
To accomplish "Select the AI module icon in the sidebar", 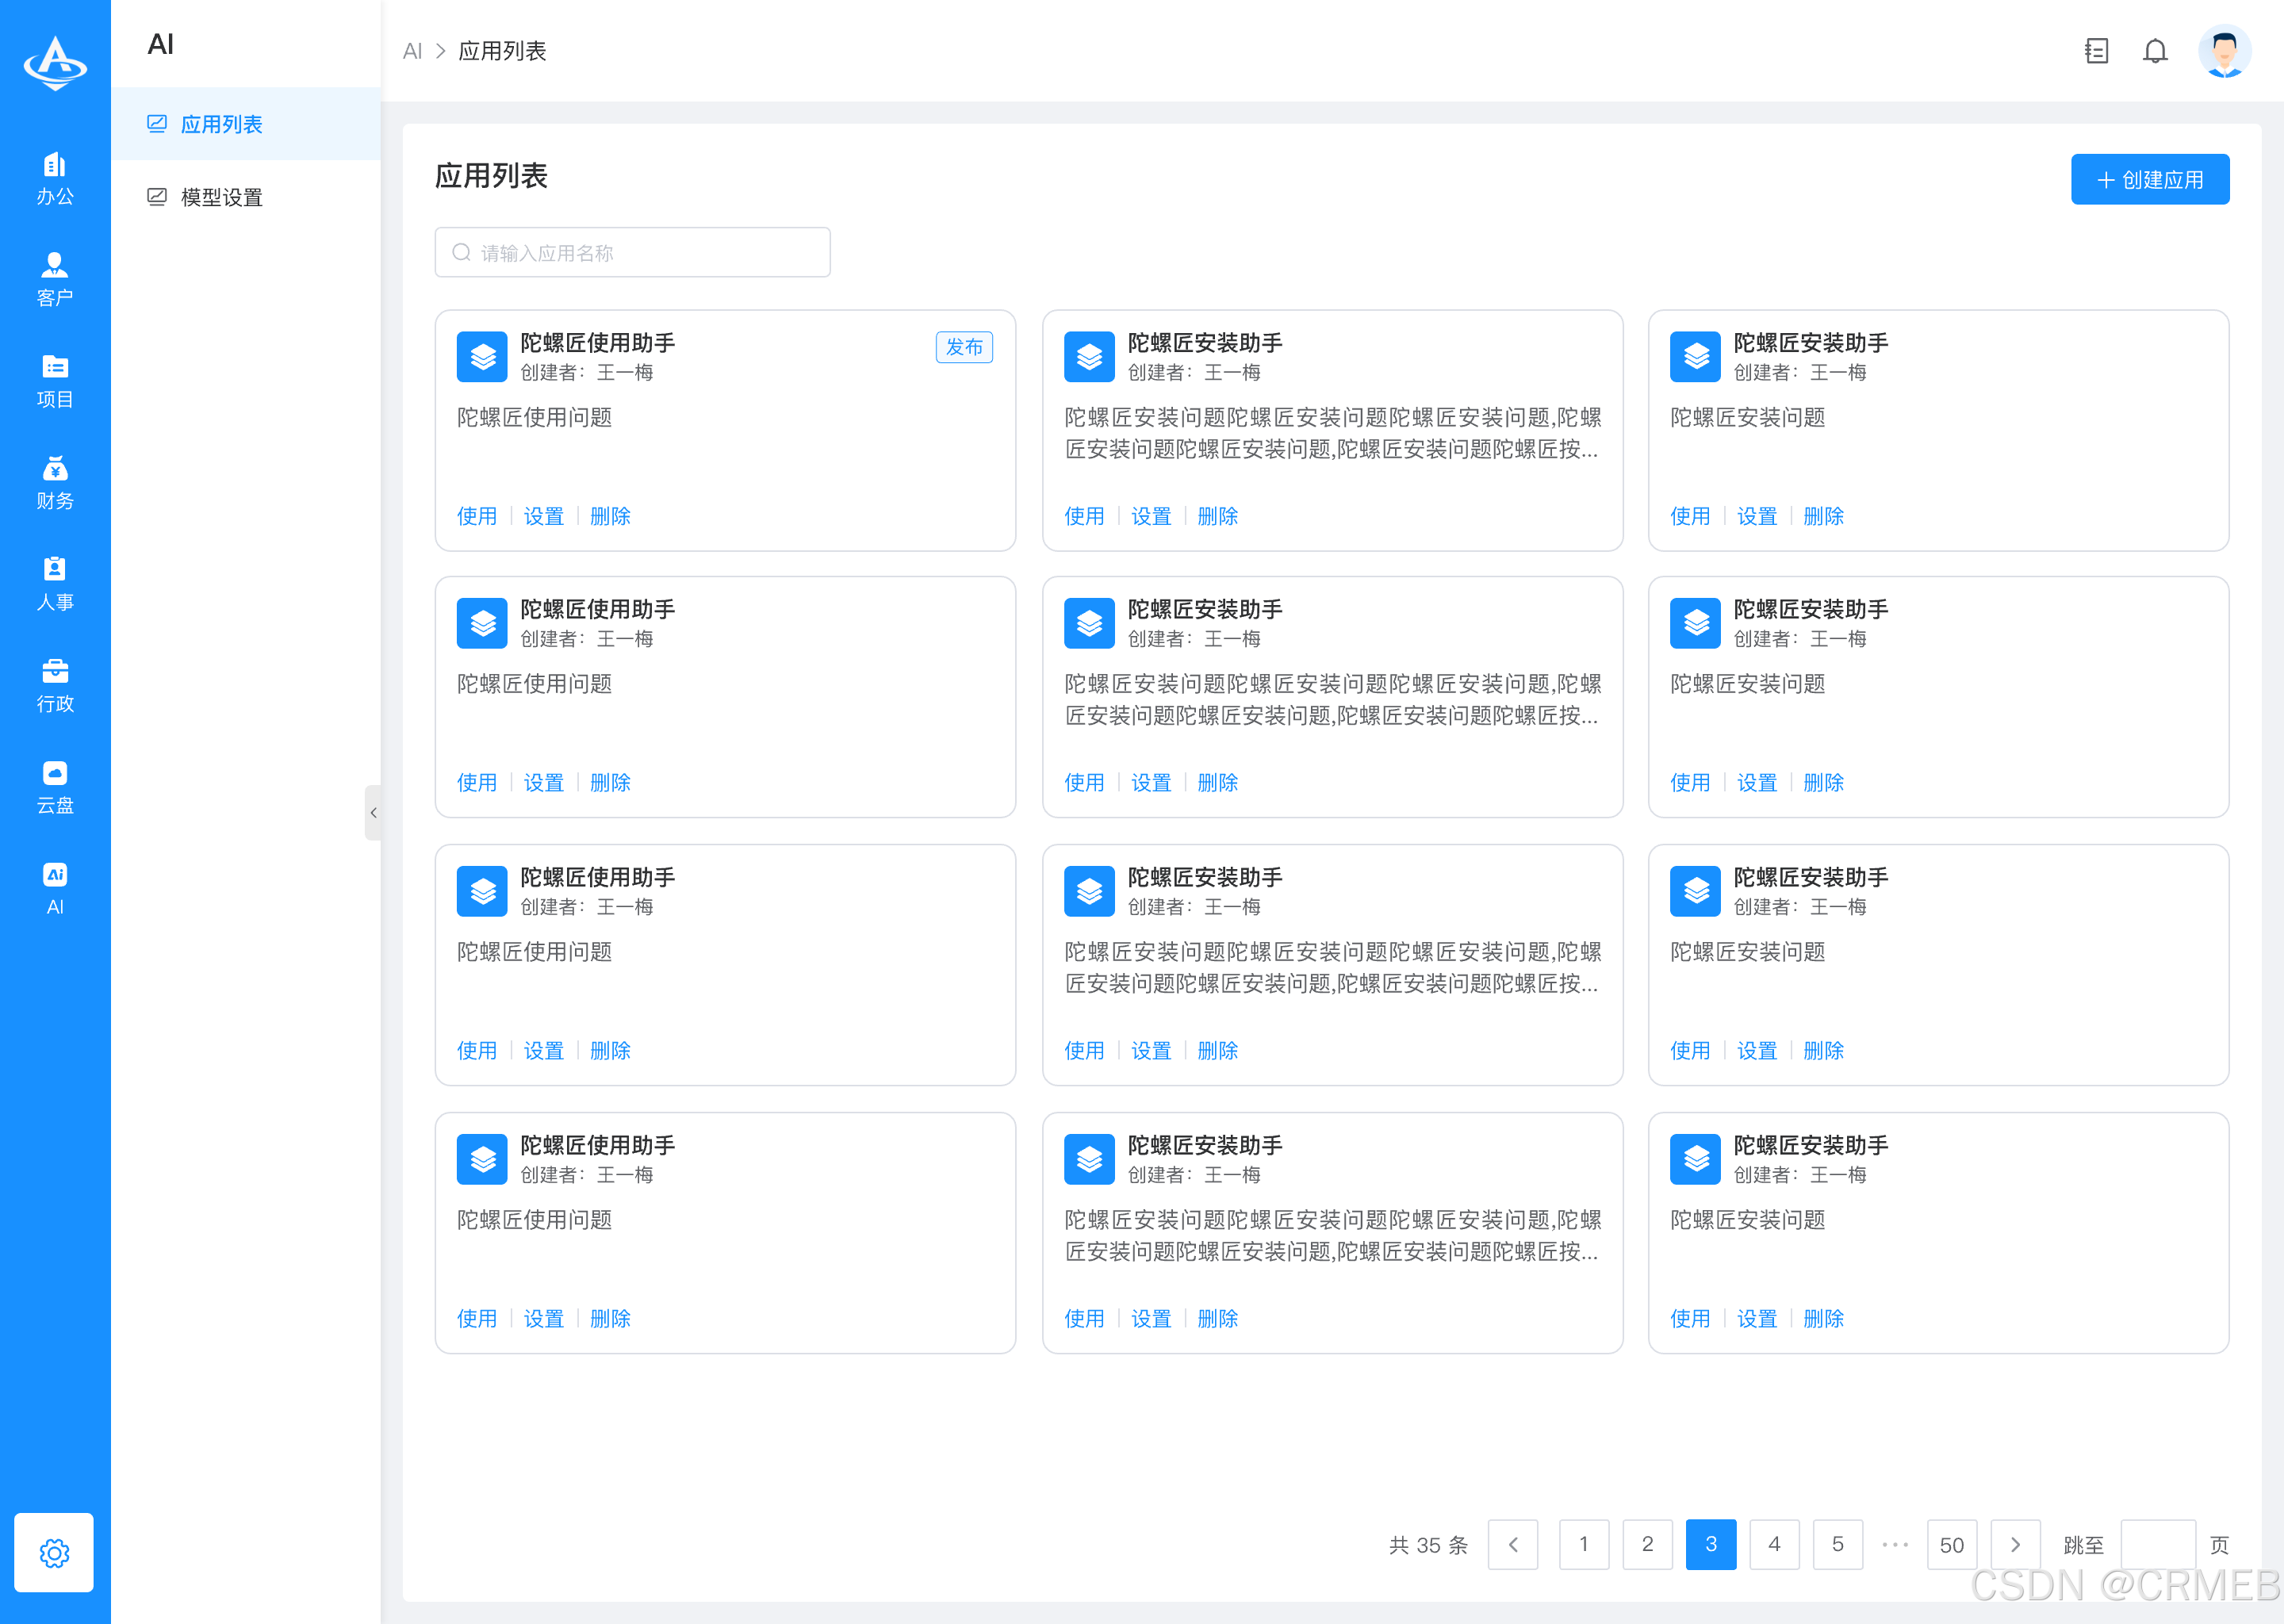I will (54, 888).
